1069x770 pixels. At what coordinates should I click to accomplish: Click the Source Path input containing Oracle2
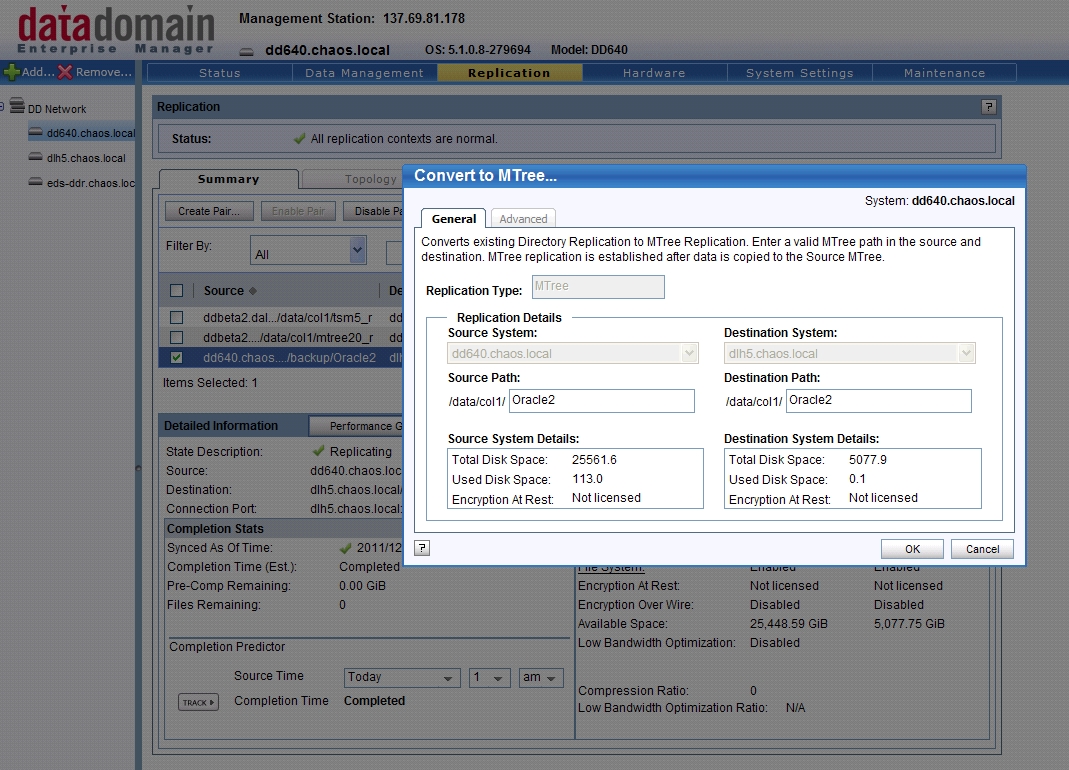pos(600,400)
